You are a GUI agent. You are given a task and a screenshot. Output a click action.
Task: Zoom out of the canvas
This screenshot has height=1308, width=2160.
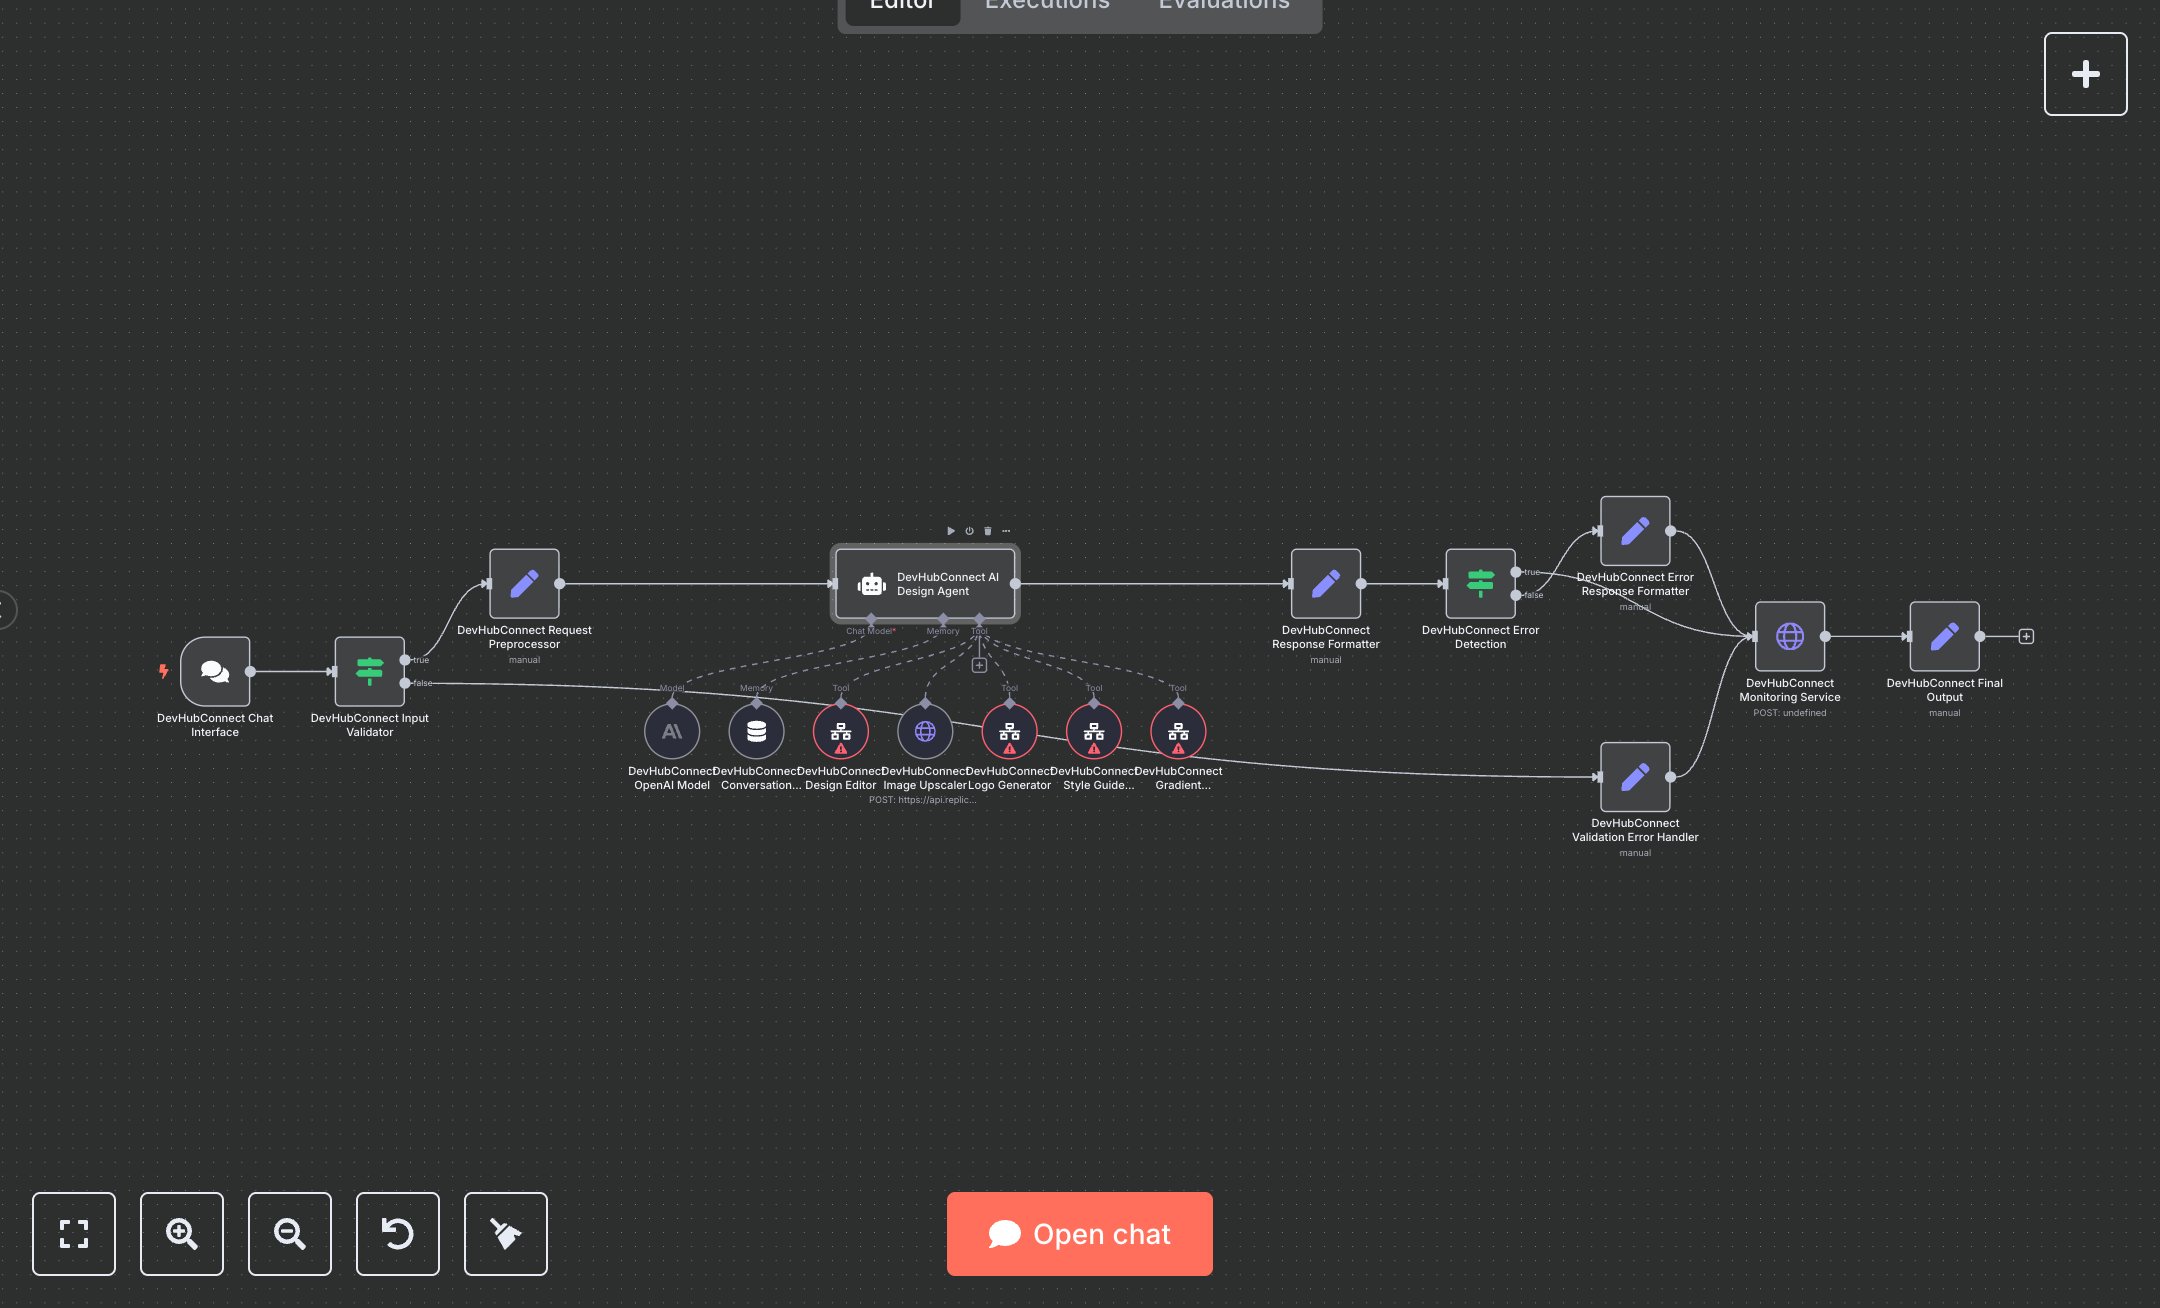290,1233
